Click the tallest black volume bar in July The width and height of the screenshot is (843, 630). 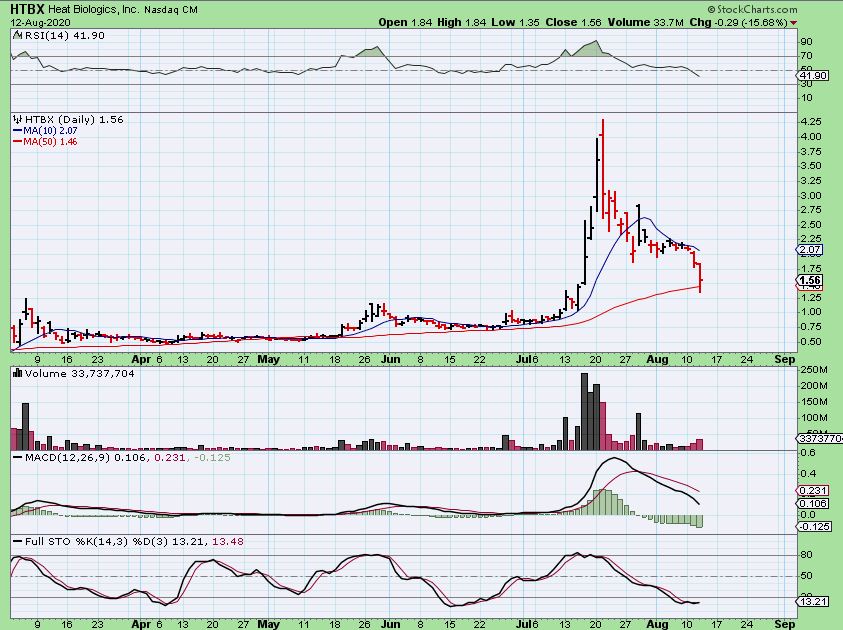[x=584, y=412]
